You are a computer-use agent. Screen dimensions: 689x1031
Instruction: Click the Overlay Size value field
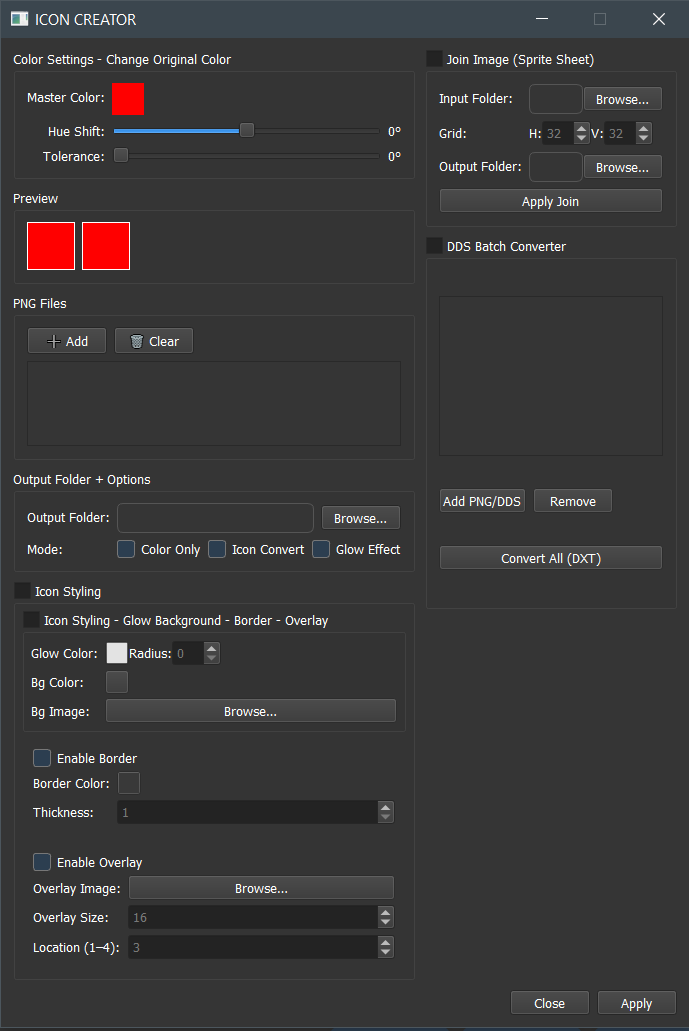(x=253, y=917)
